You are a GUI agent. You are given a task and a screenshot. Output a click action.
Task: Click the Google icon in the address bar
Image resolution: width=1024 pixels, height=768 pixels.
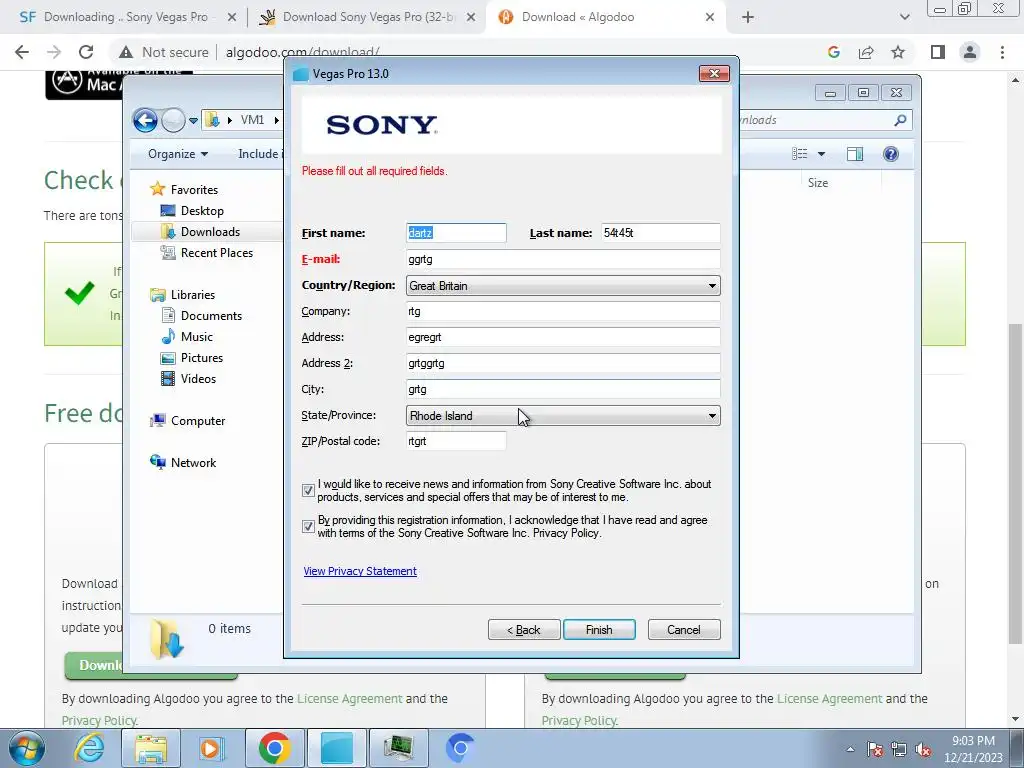click(x=833, y=52)
